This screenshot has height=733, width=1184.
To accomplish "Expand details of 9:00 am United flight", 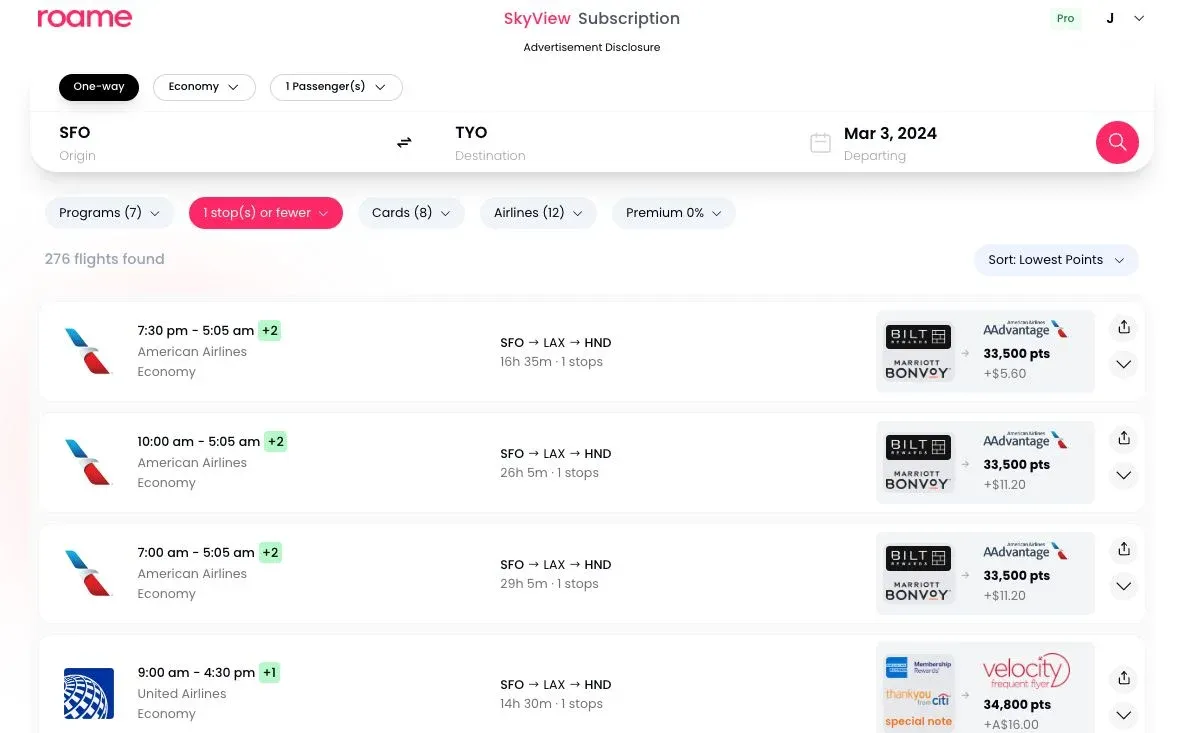I will [1124, 715].
